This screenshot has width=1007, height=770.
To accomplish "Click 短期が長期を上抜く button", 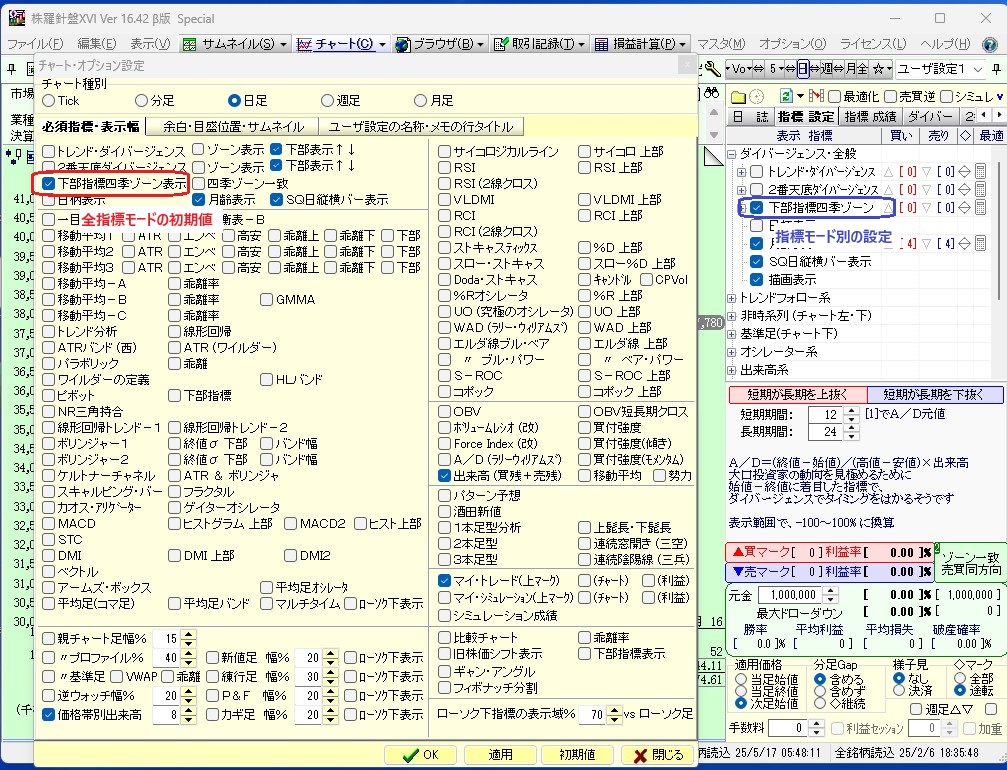I will 797,394.
